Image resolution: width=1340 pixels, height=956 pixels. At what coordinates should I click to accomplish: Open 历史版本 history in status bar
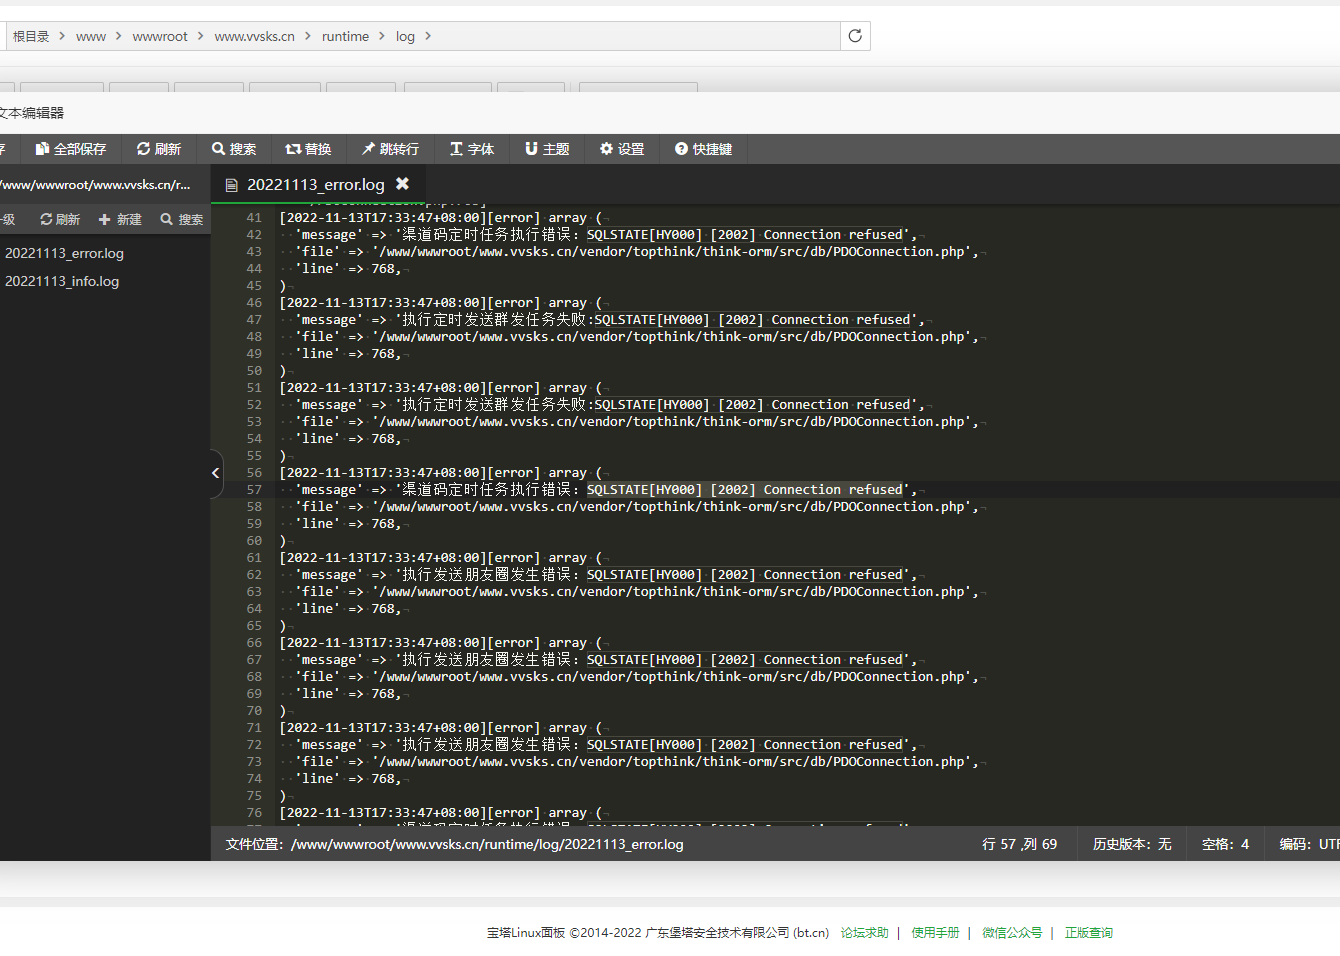(1131, 844)
